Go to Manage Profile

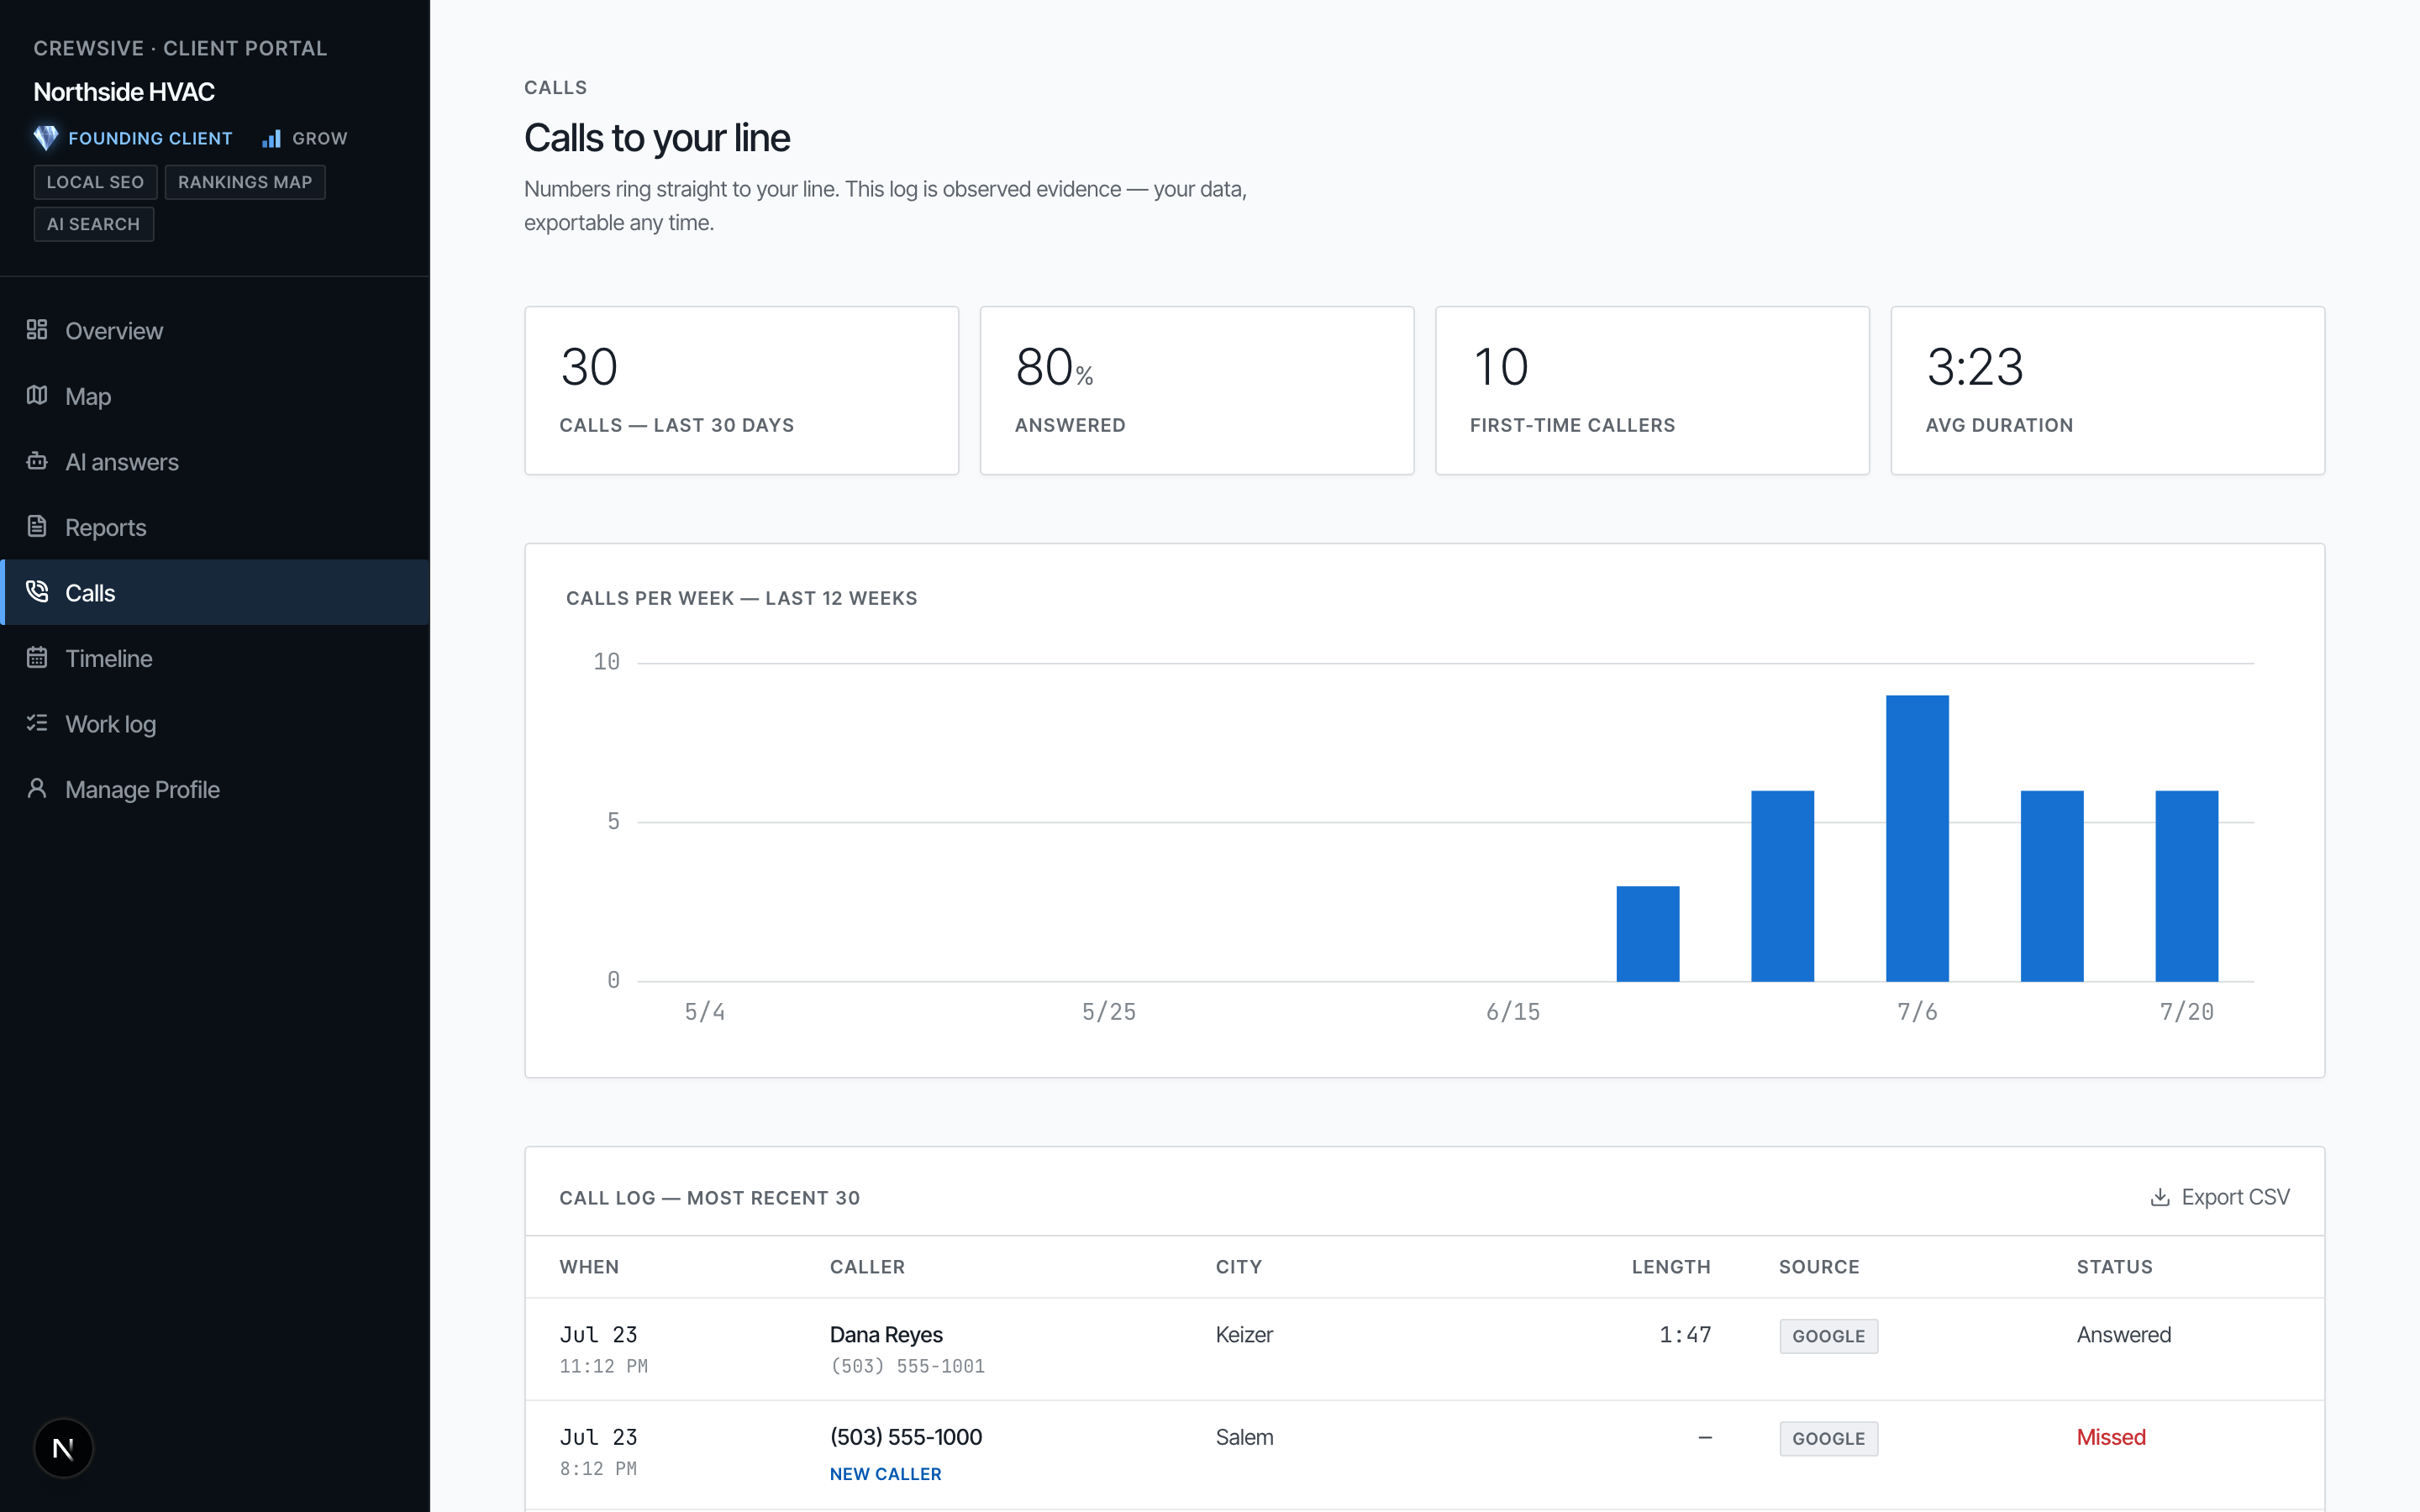coord(215,789)
